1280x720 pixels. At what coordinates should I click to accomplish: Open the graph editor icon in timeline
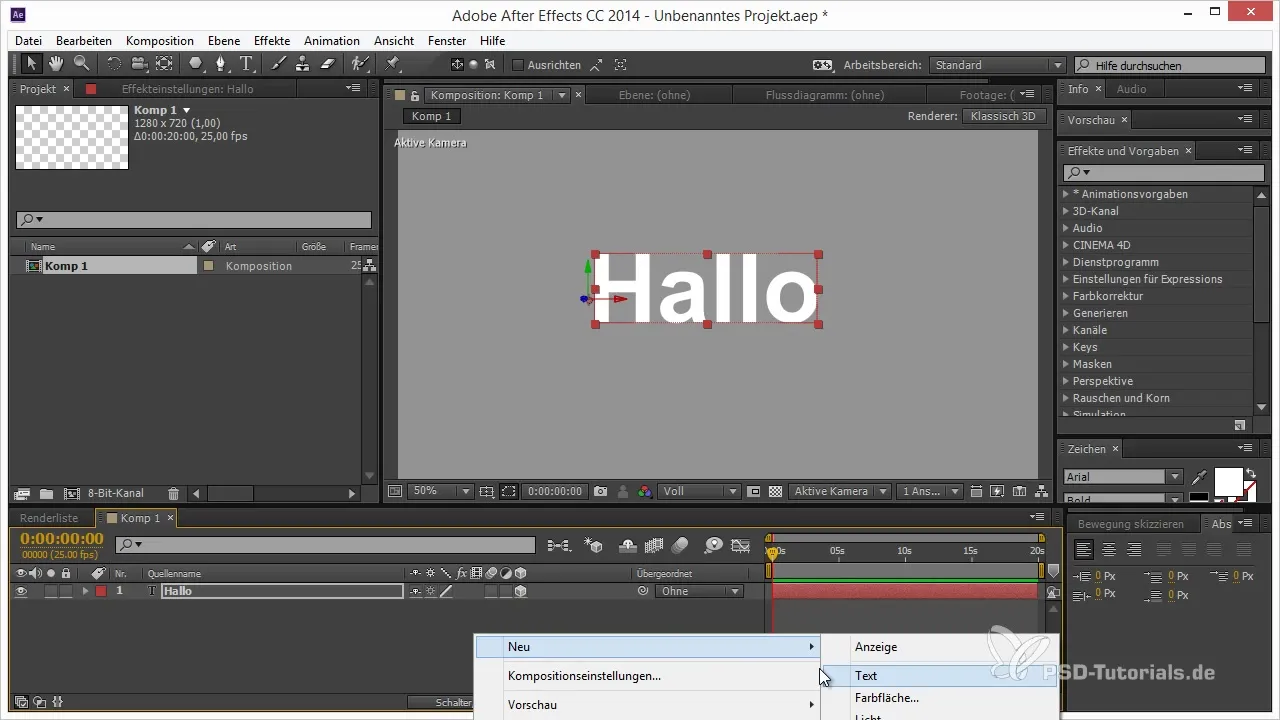point(741,545)
